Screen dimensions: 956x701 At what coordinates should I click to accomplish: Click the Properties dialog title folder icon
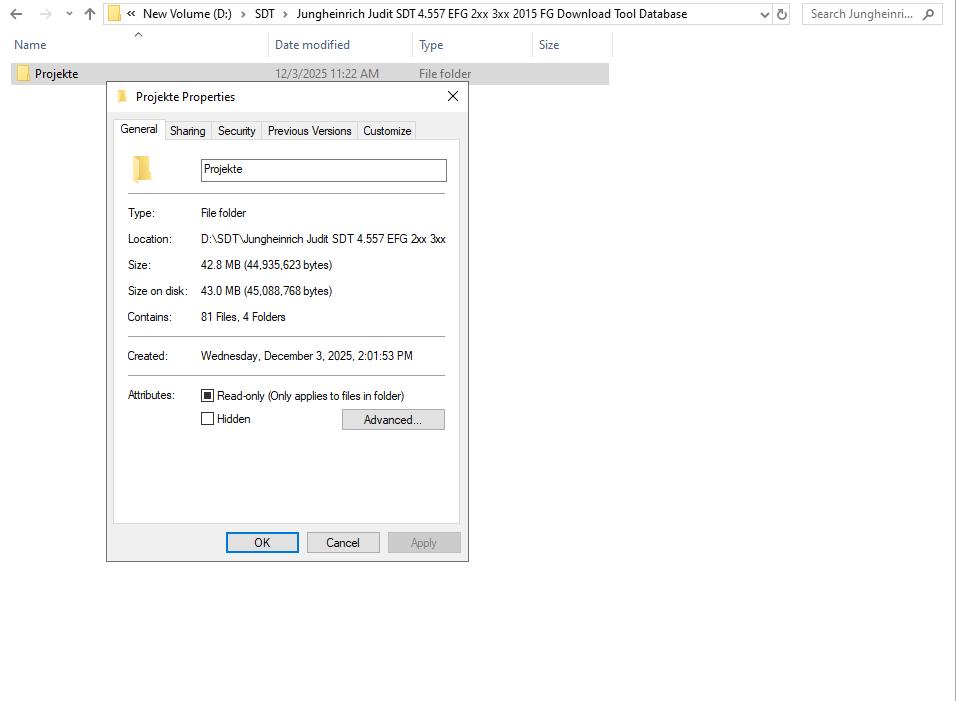tap(122, 96)
